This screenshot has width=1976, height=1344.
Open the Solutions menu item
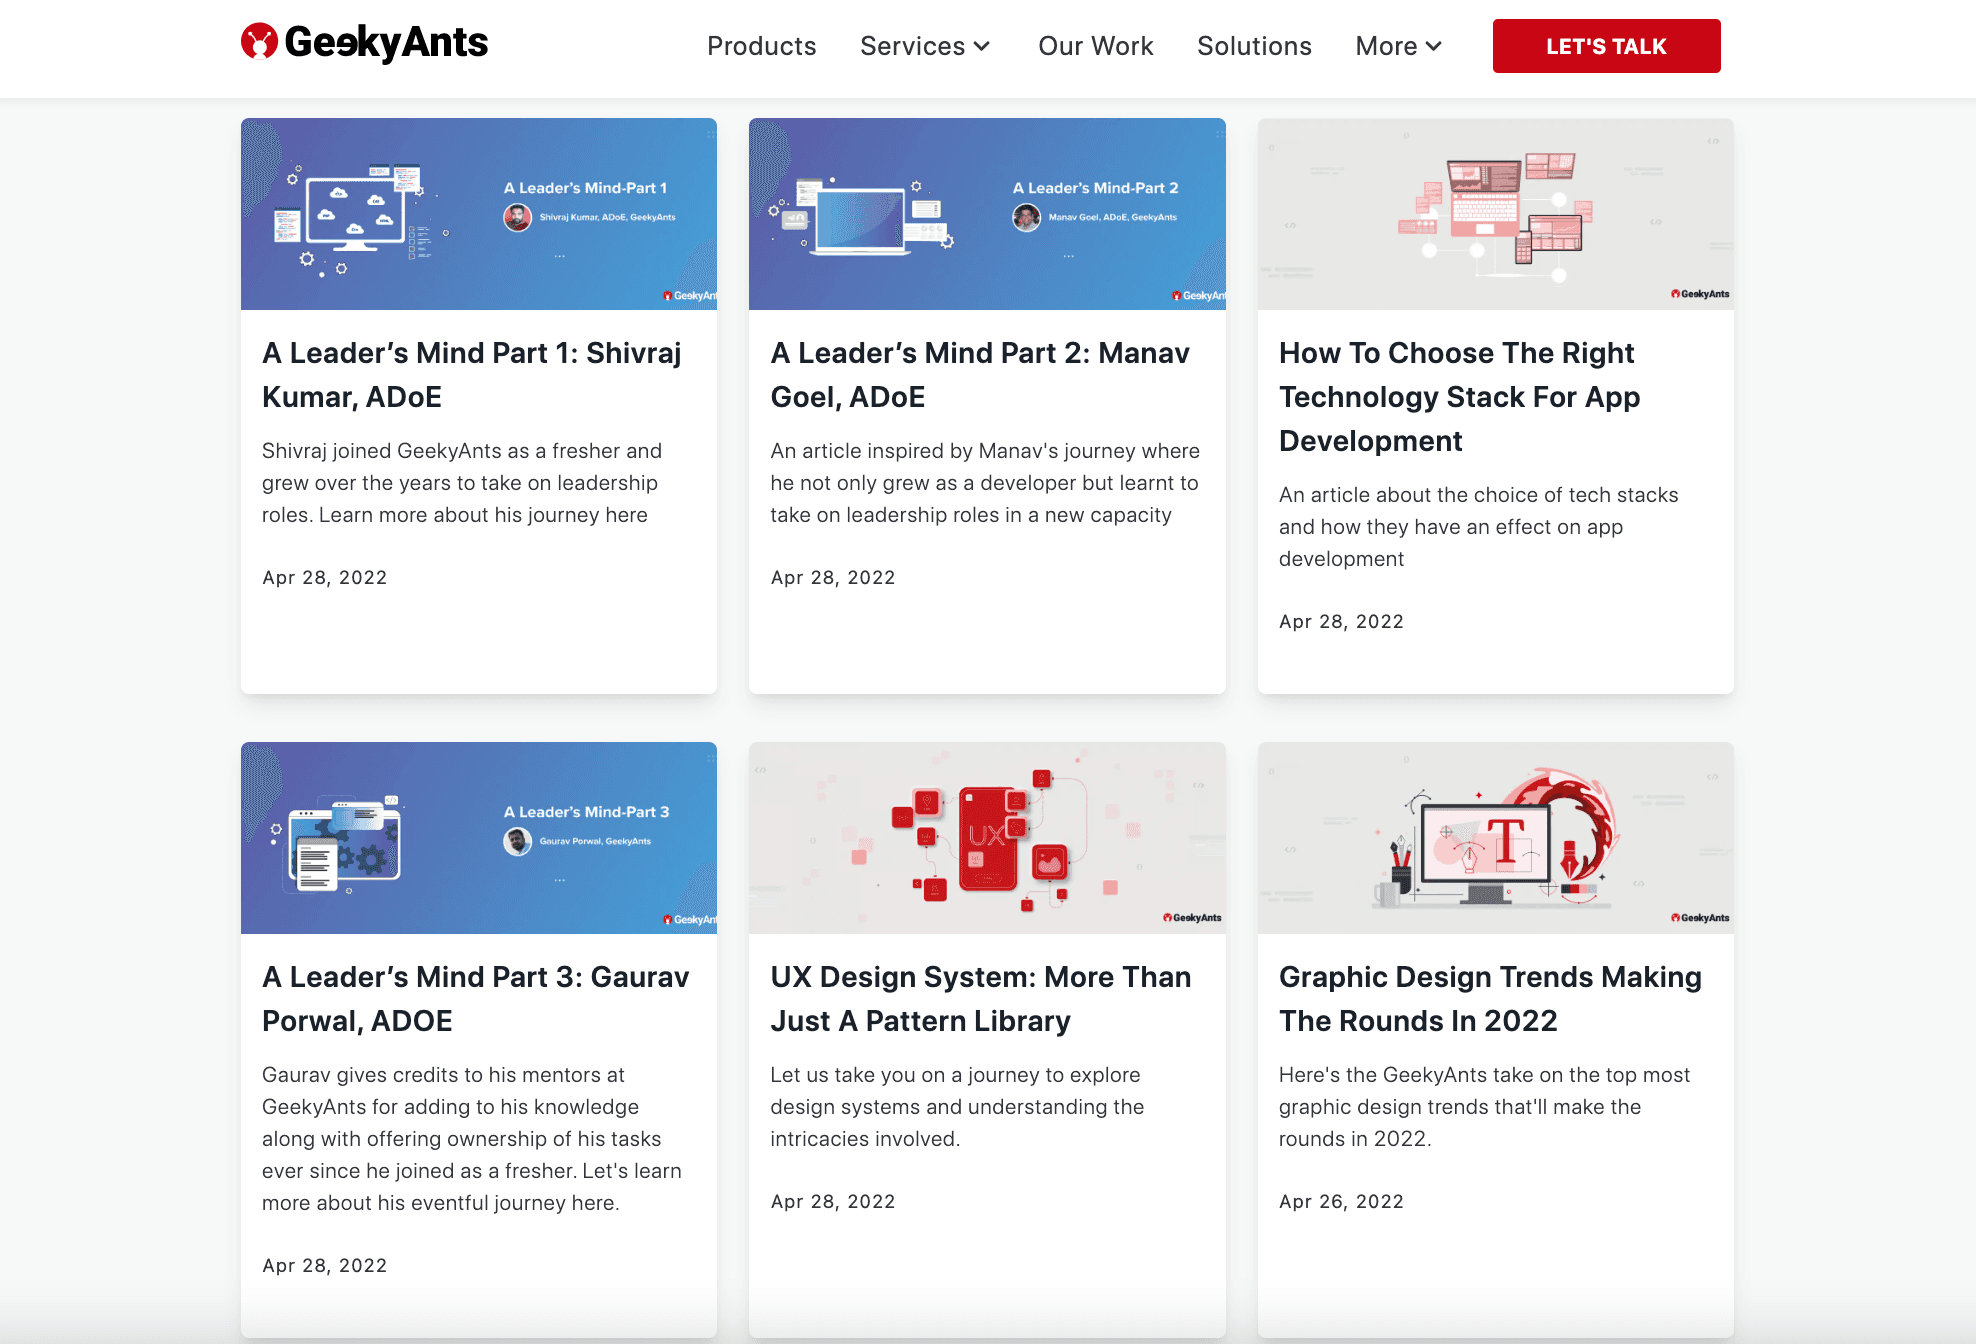(x=1254, y=46)
